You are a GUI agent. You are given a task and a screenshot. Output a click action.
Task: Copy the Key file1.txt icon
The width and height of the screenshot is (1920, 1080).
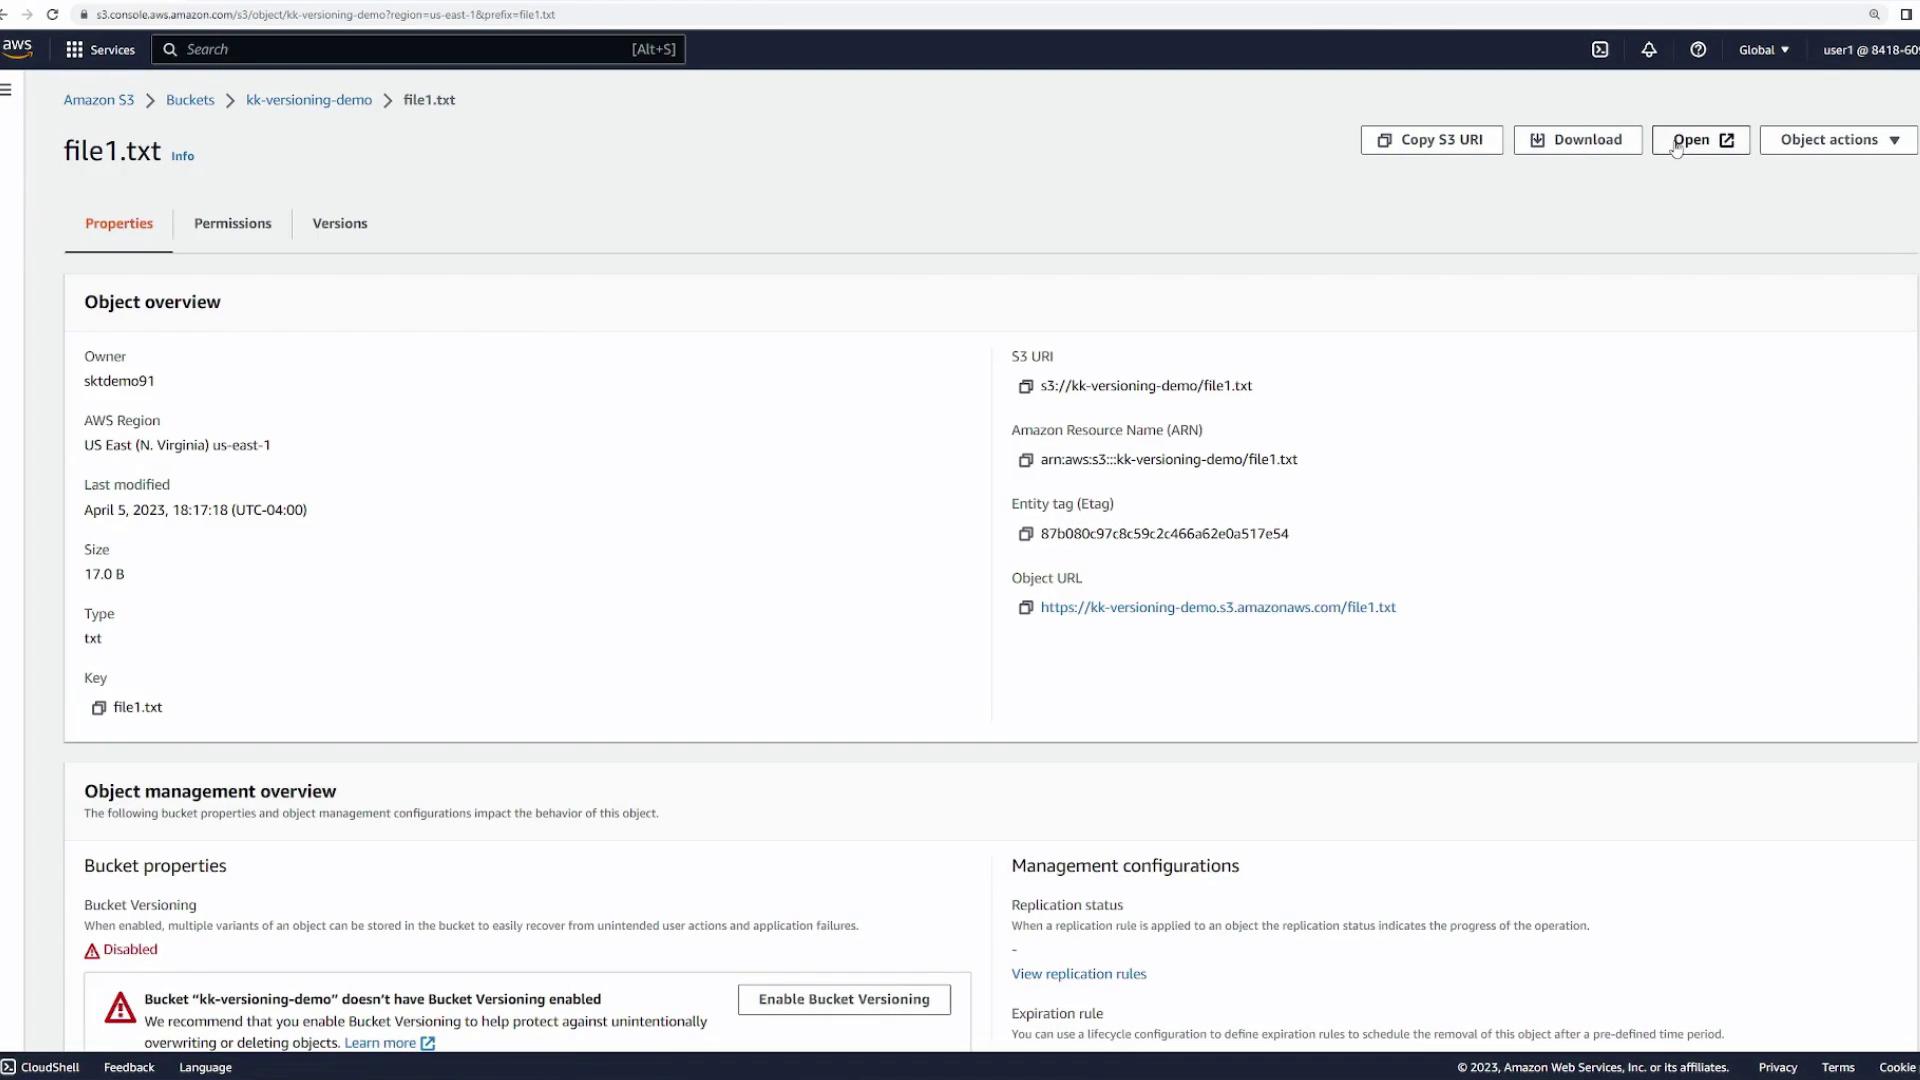pyautogui.click(x=98, y=708)
